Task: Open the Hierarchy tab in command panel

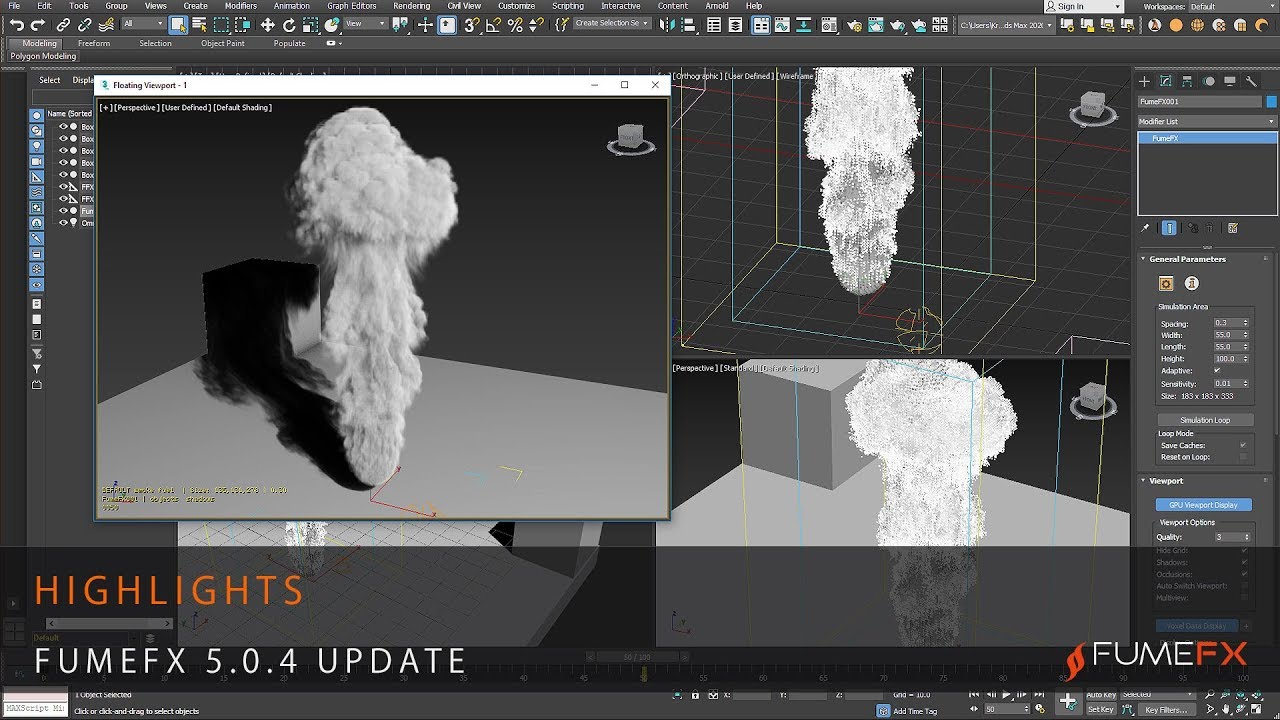Action: (1187, 81)
